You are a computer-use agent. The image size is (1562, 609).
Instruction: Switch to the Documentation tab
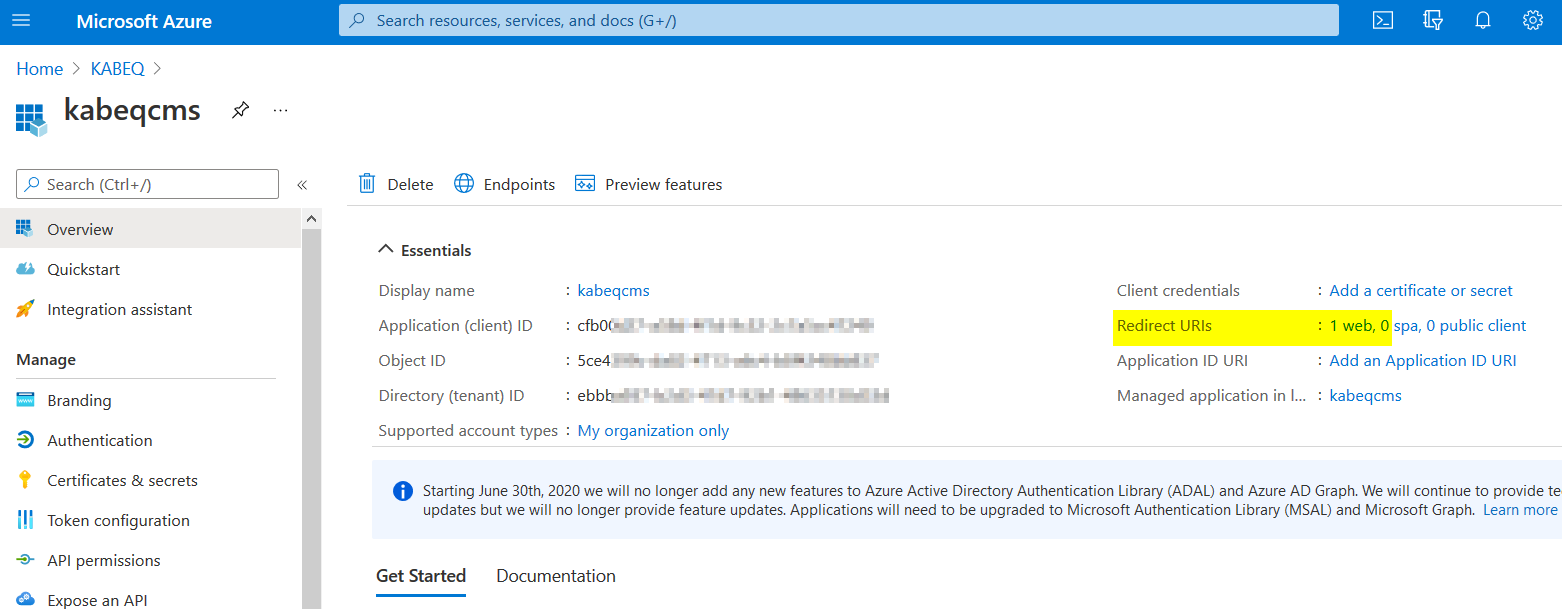[x=556, y=576]
